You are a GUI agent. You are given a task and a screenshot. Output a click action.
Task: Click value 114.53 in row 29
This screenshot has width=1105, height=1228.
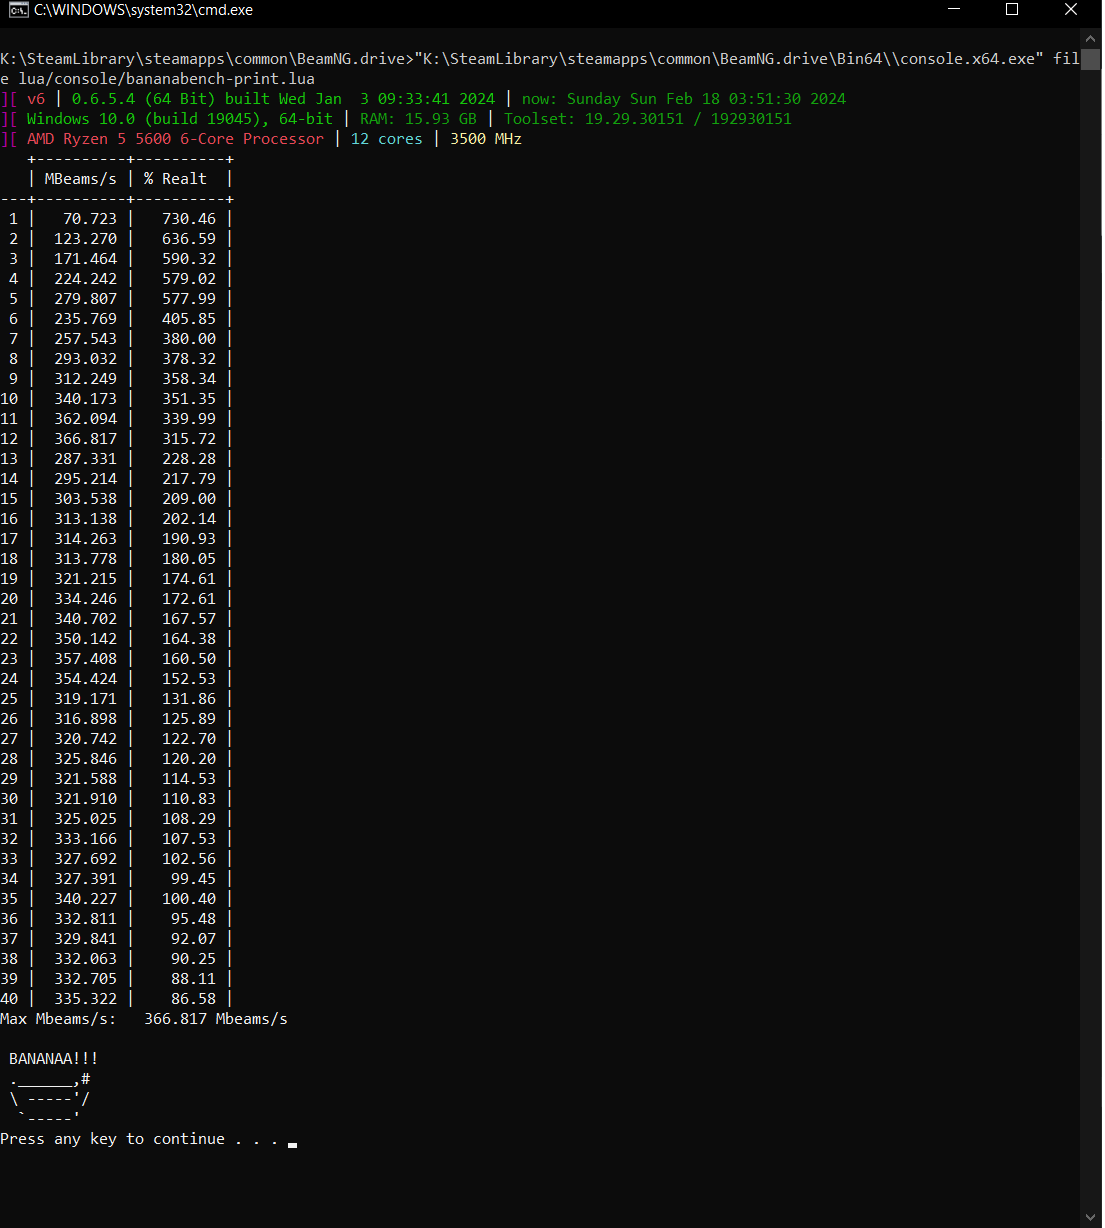point(189,779)
